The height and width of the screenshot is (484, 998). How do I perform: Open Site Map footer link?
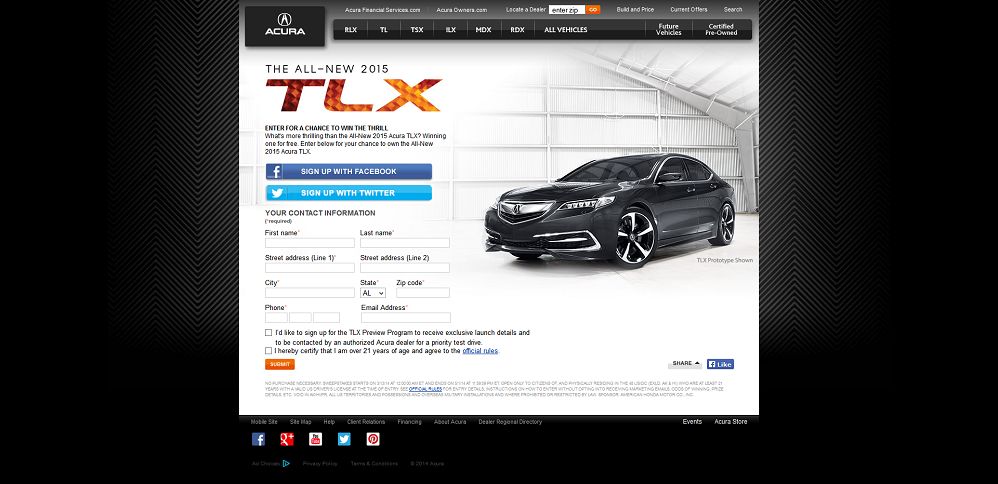(x=300, y=422)
